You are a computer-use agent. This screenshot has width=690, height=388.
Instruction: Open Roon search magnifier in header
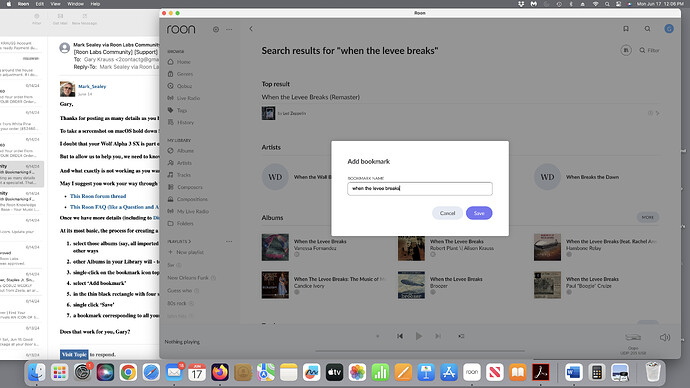(x=647, y=29)
